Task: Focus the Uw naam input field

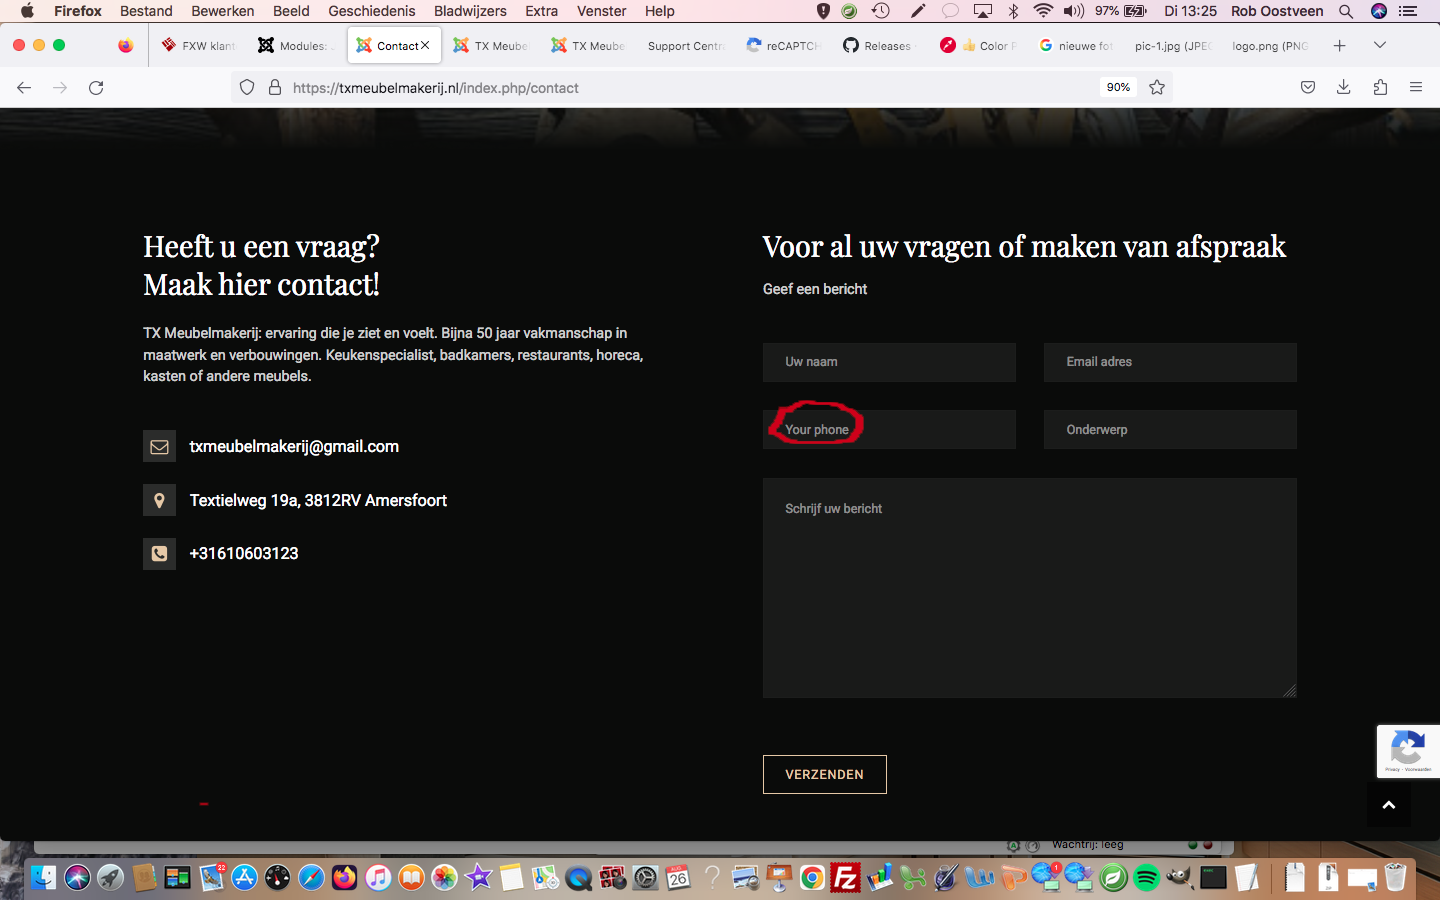Action: tap(889, 362)
